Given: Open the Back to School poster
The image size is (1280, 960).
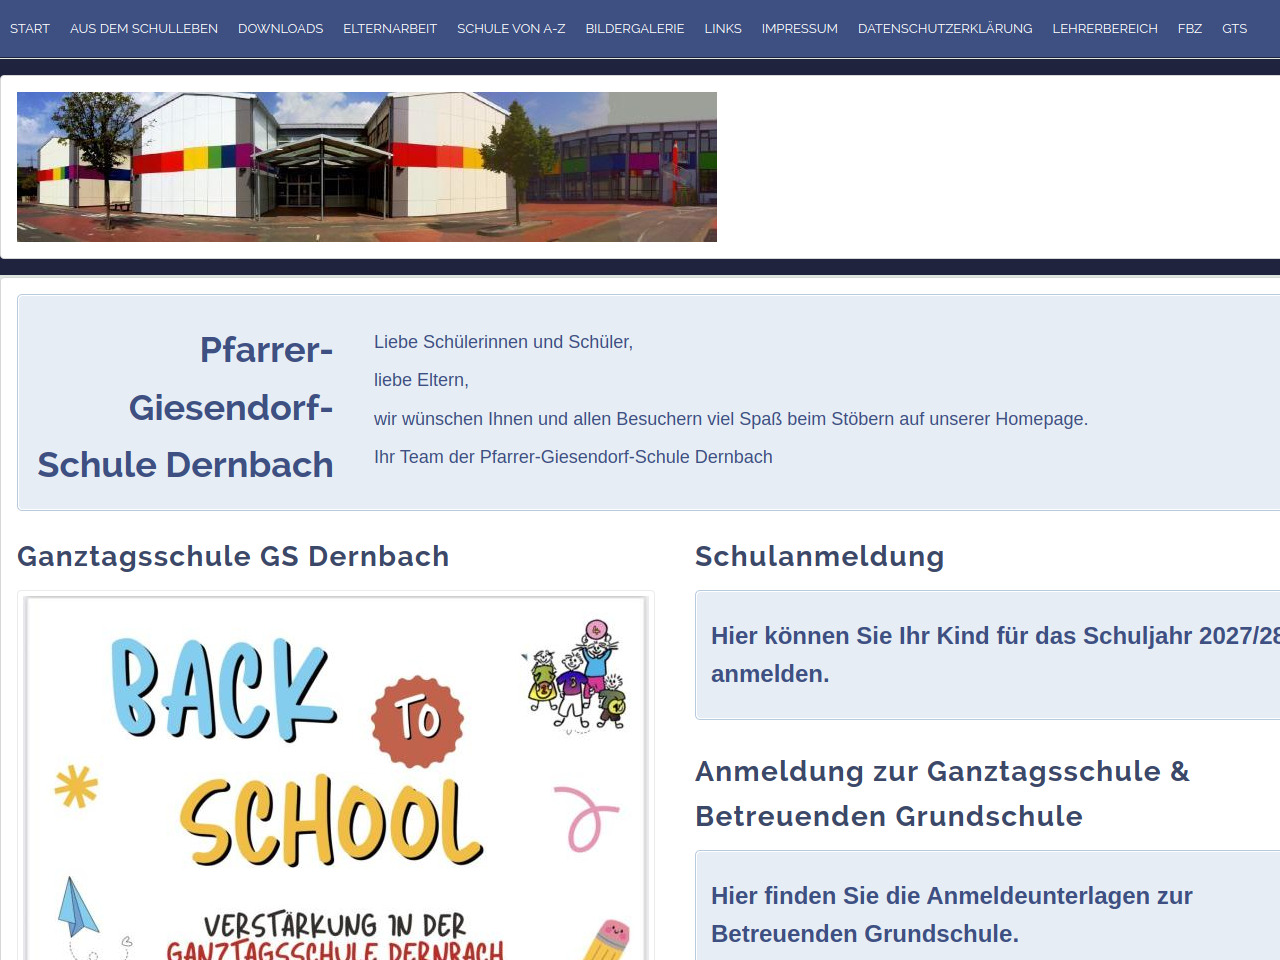Looking at the screenshot, I should 336,778.
